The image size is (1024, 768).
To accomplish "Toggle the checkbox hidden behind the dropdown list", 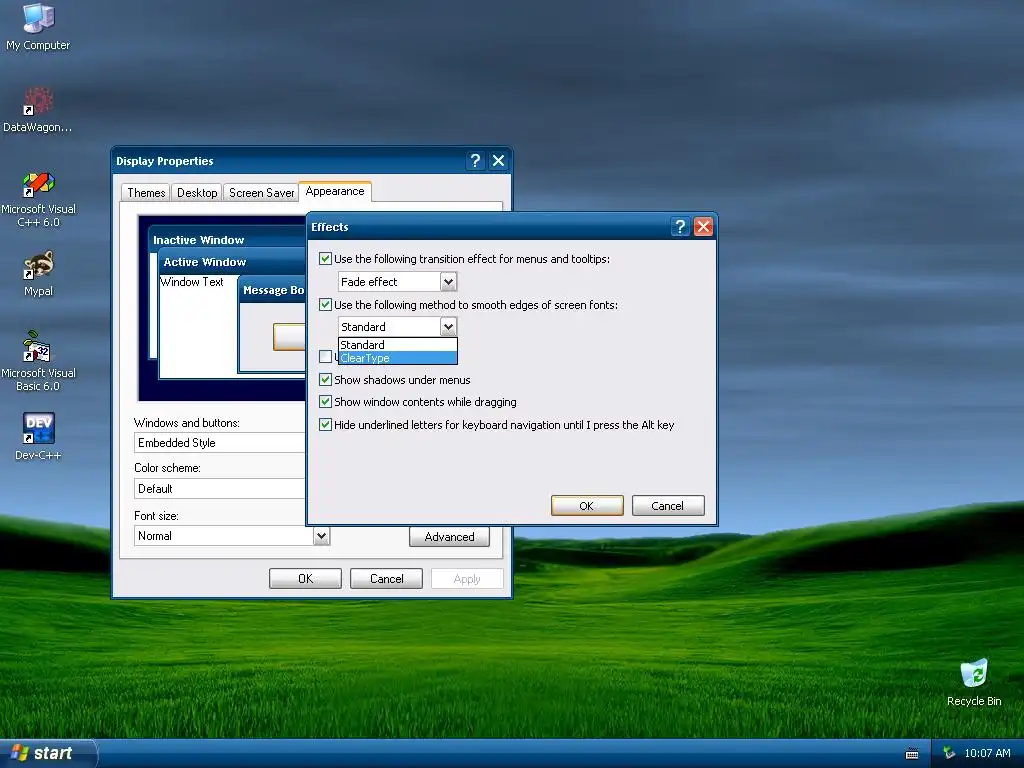I will pos(325,357).
